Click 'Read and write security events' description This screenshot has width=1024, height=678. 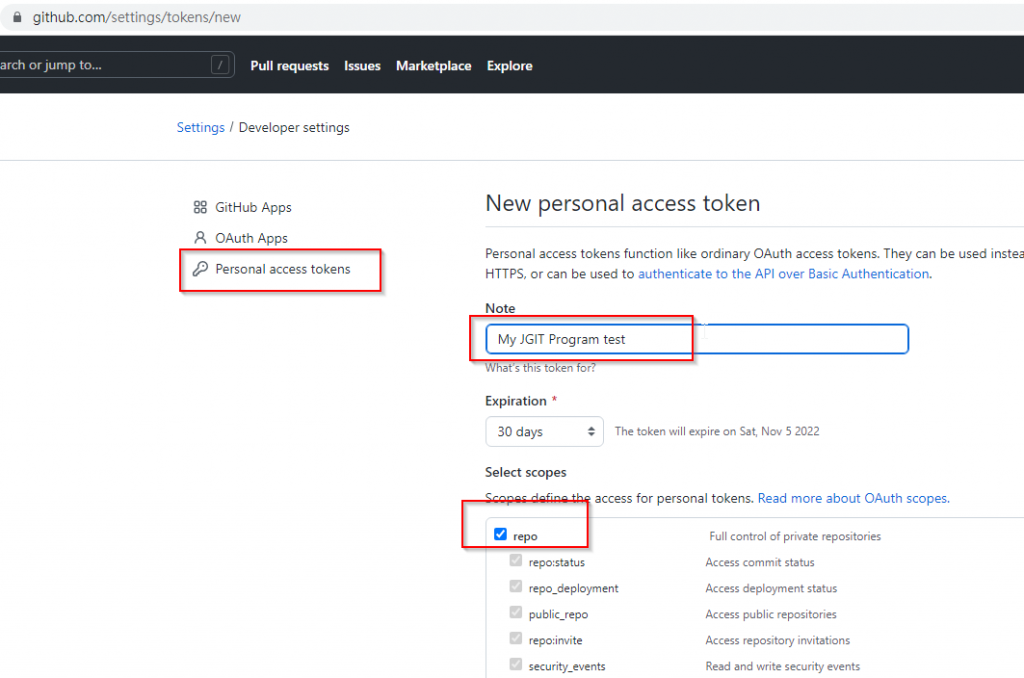[782, 666]
